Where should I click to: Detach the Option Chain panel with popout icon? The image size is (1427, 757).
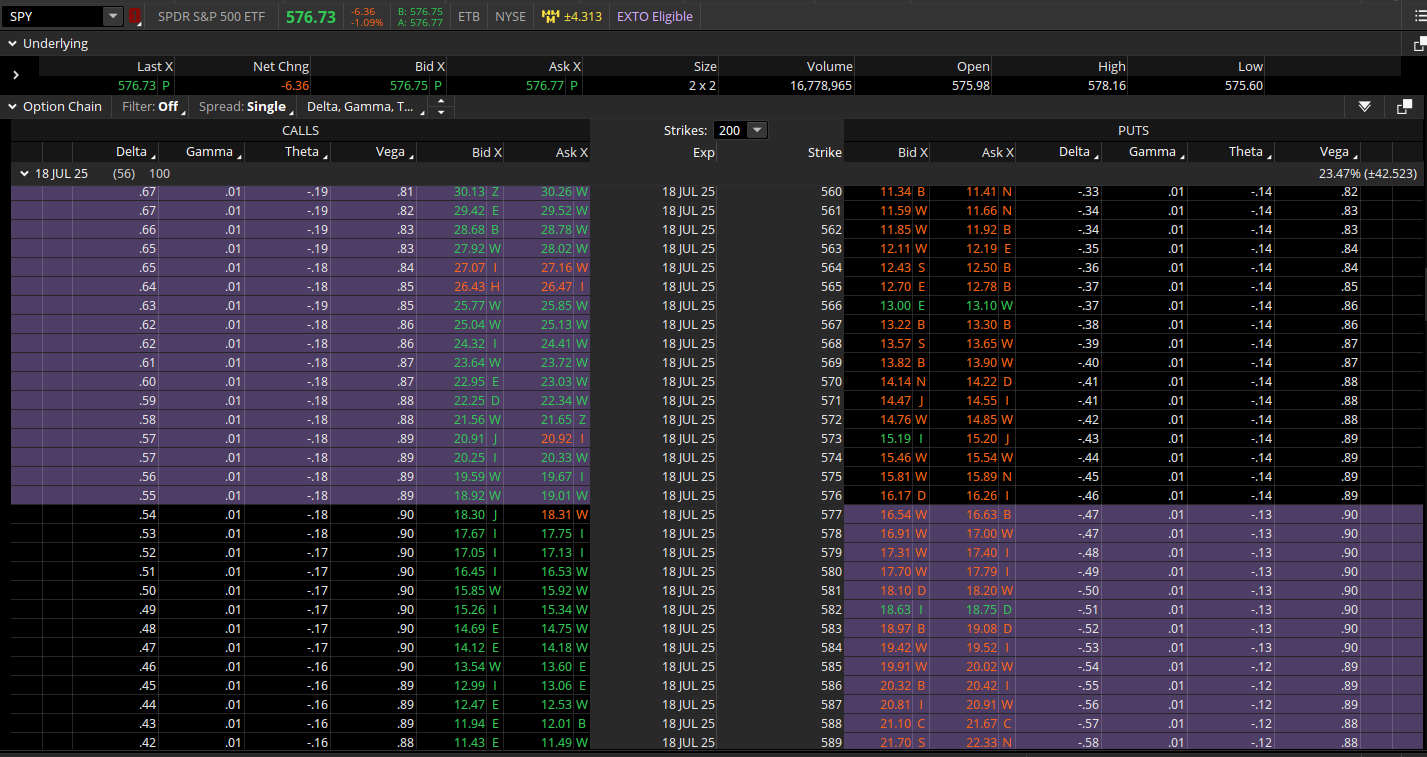point(1404,107)
